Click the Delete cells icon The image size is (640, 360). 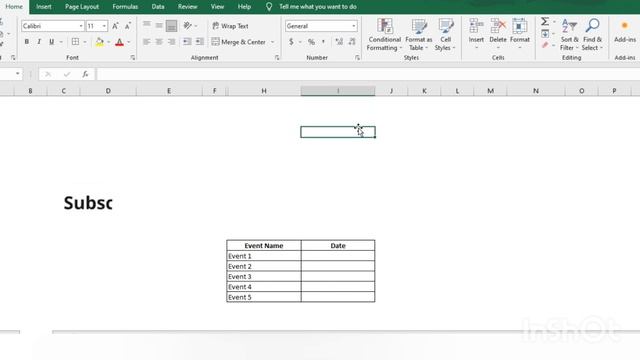tap(498, 26)
